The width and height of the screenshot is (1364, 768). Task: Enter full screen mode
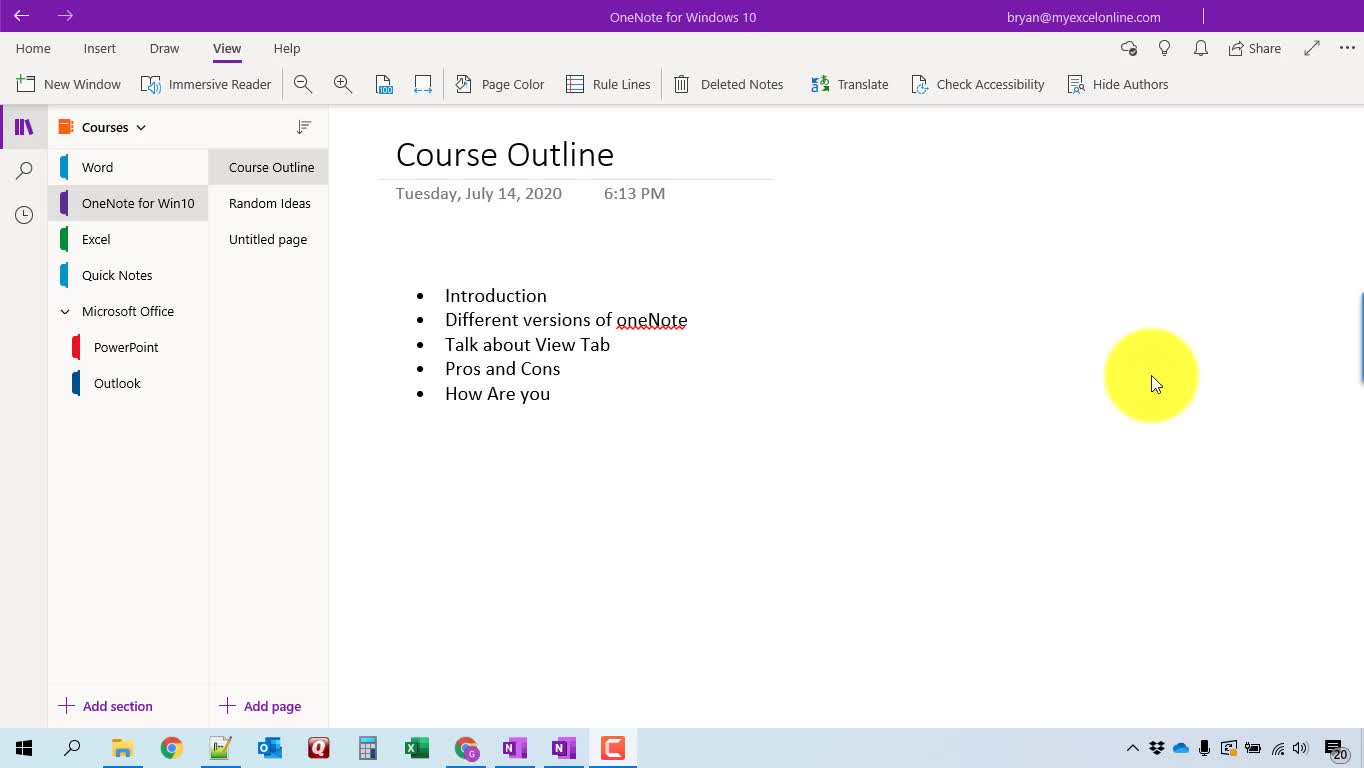pyautogui.click(x=1312, y=48)
